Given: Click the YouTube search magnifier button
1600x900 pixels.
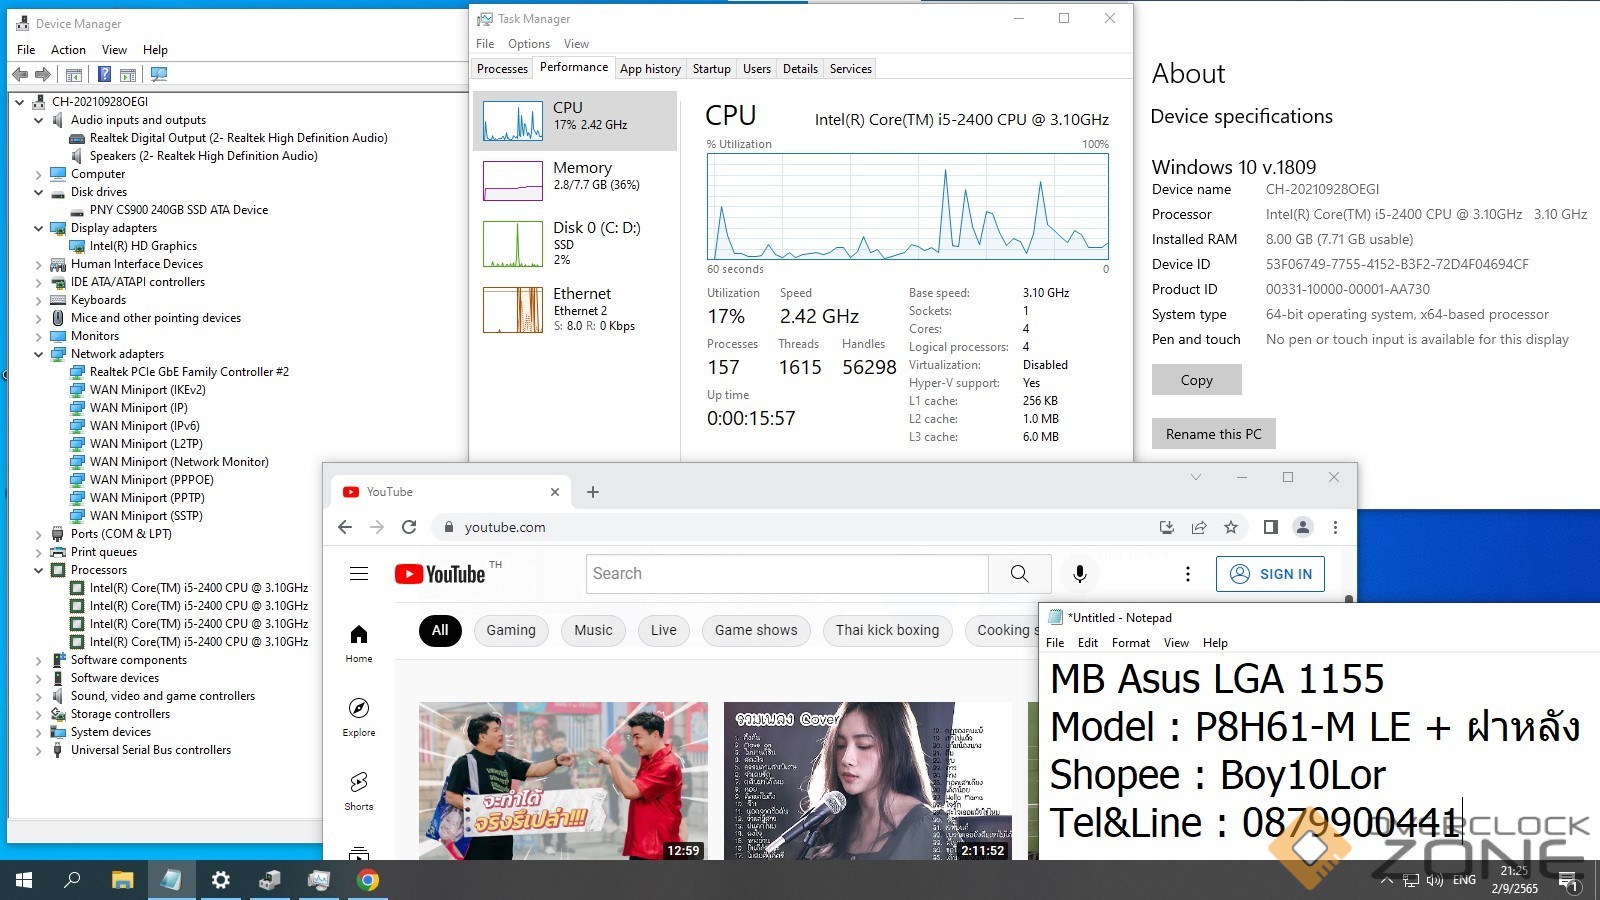Looking at the screenshot, I should click(x=1019, y=574).
